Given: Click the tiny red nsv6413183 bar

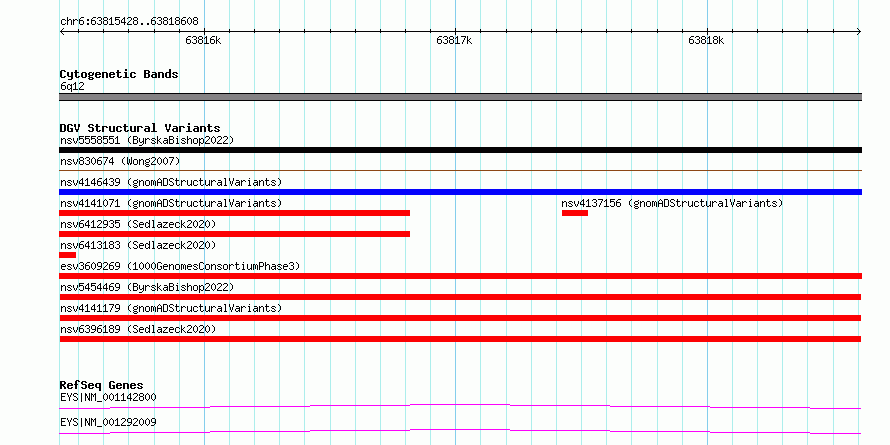Looking at the screenshot, I should tap(68, 255).
